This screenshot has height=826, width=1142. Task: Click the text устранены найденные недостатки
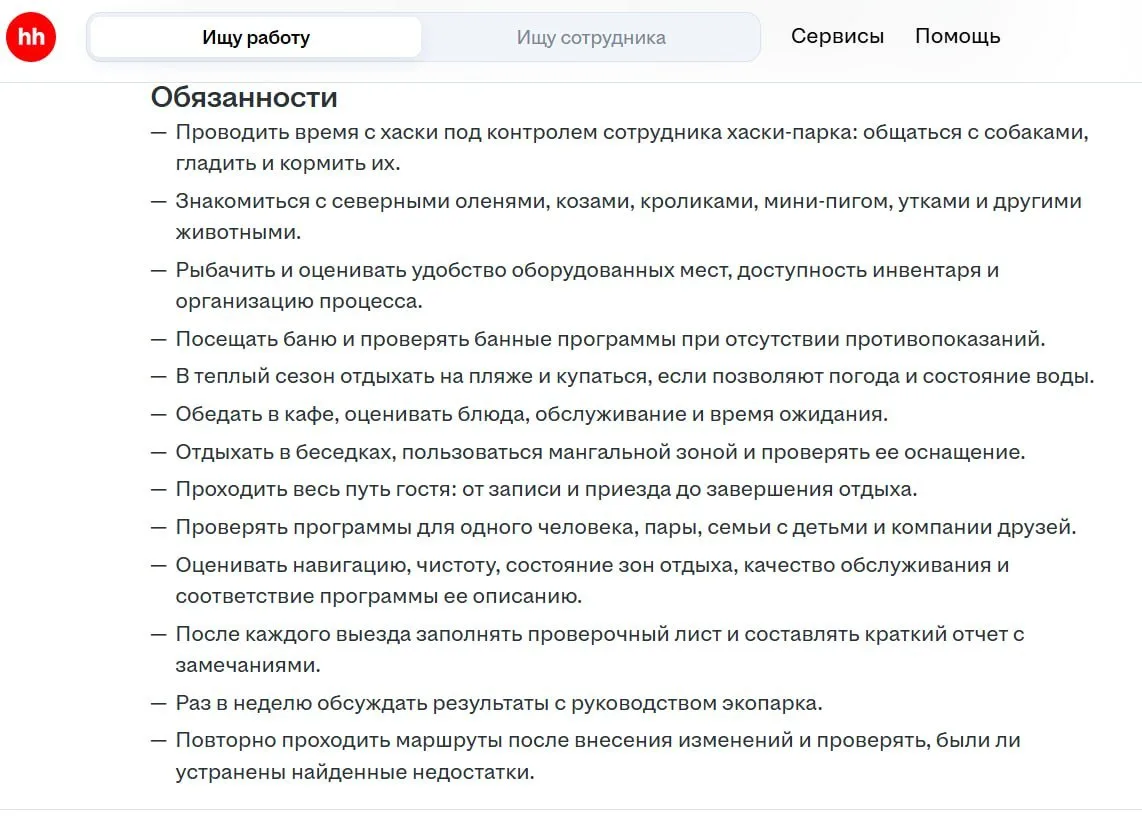[355, 772]
